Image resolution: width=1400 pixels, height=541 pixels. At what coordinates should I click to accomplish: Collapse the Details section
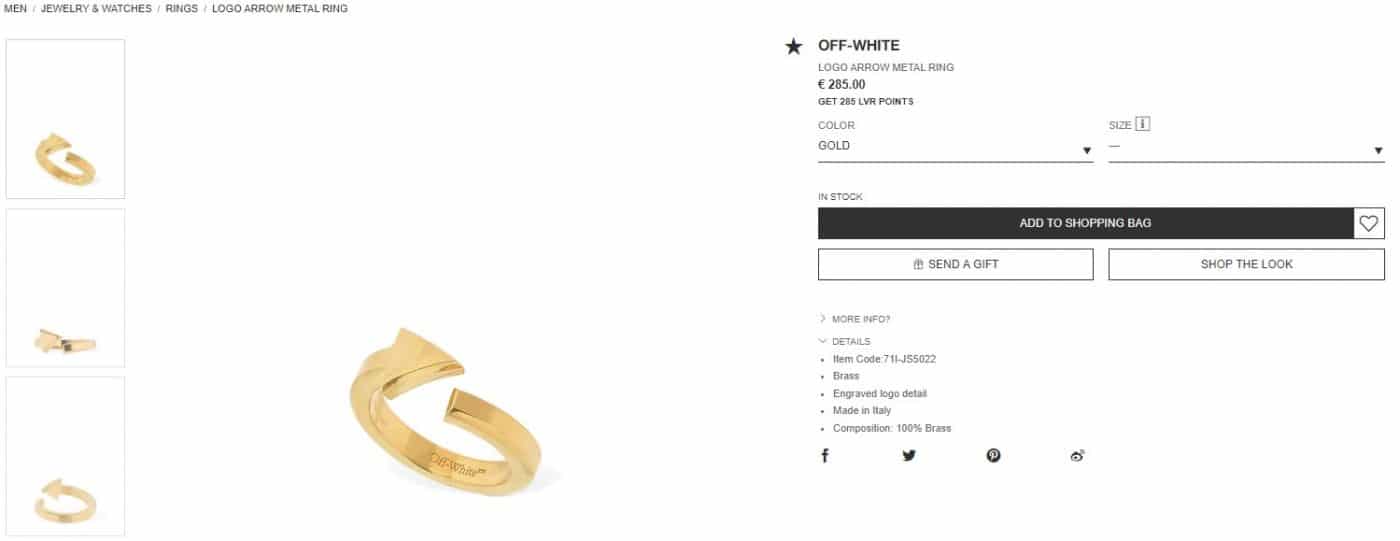coord(845,342)
